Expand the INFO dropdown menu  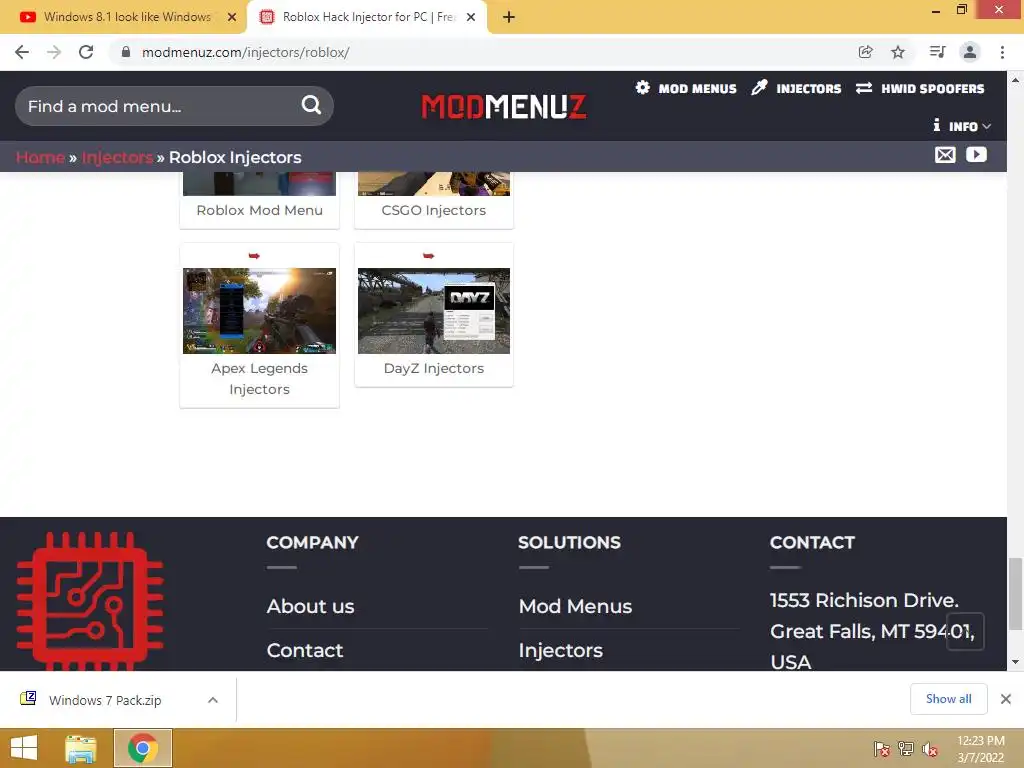(963, 126)
